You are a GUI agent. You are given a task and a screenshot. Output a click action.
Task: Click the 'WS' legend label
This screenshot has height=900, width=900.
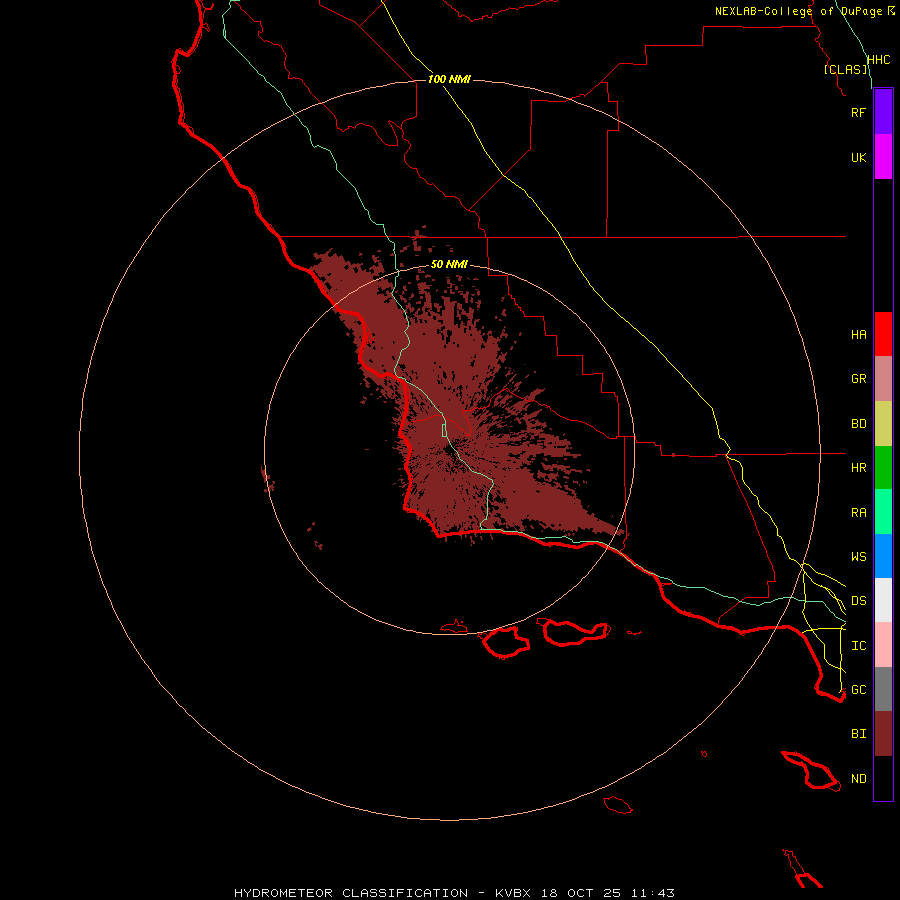858,557
